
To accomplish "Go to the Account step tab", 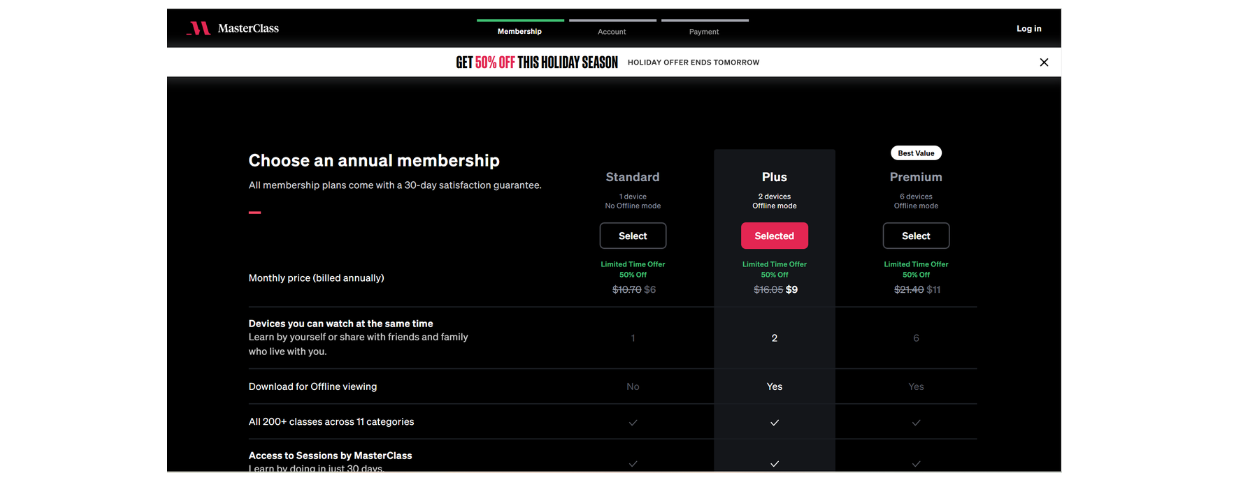I will (x=612, y=31).
